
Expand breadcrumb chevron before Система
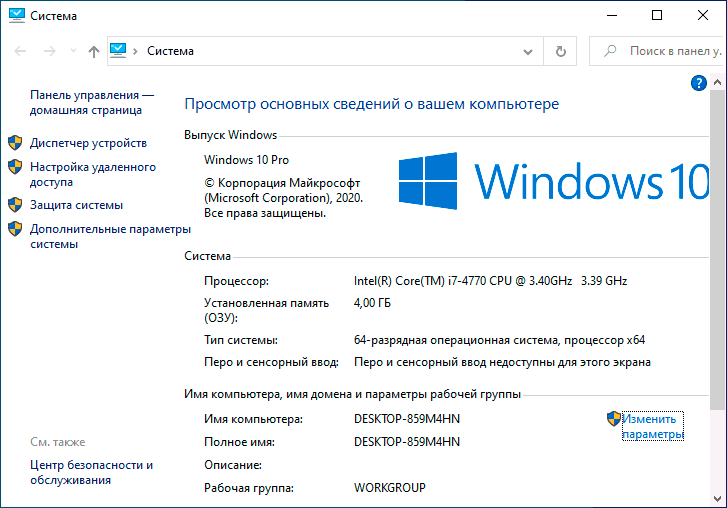point(135,51)
